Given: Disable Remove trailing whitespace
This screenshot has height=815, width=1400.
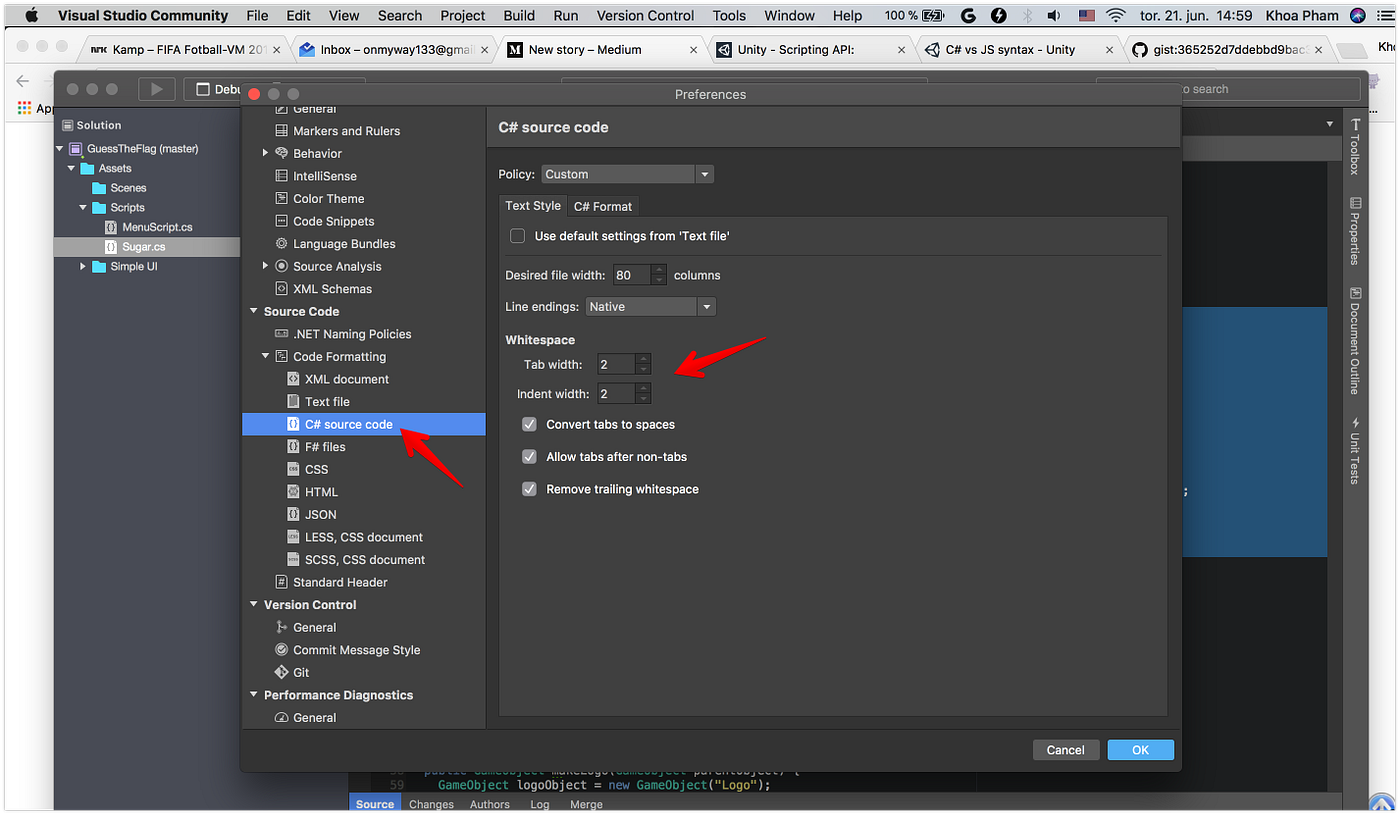Looking at the screenshot, I should [529, 488].
